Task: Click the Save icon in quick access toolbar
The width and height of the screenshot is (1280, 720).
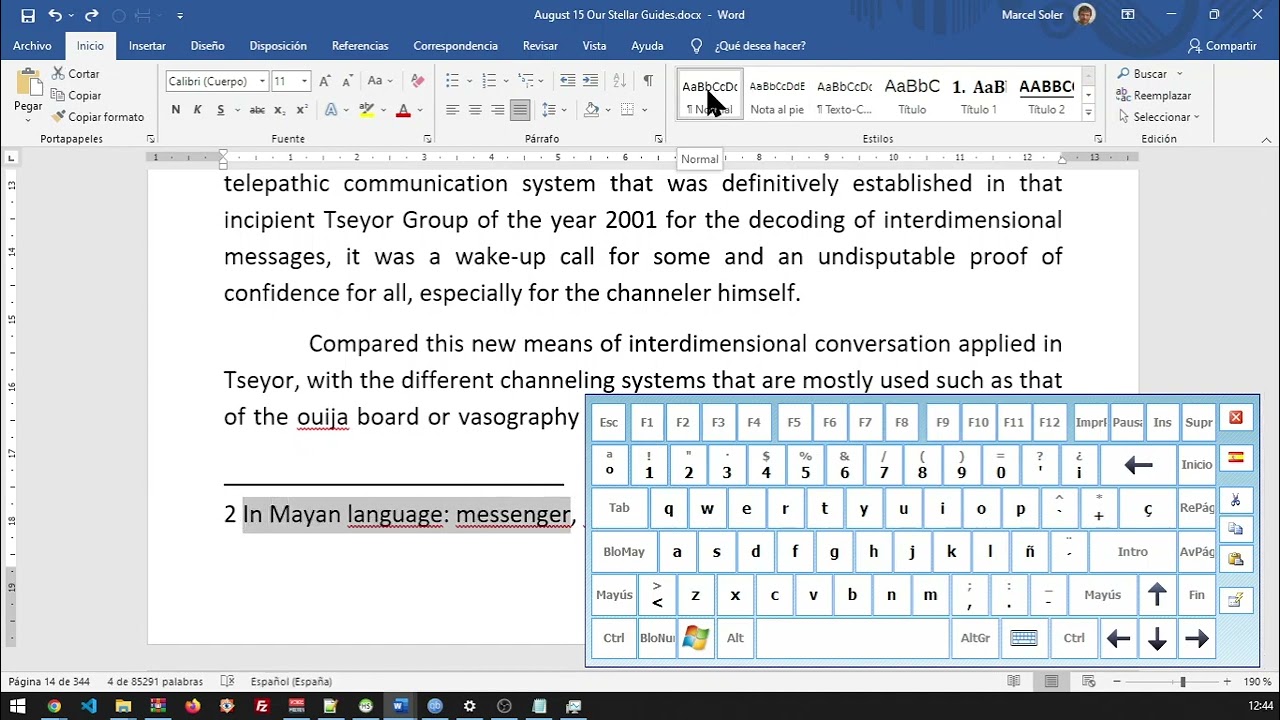Action: pos(27,15)
